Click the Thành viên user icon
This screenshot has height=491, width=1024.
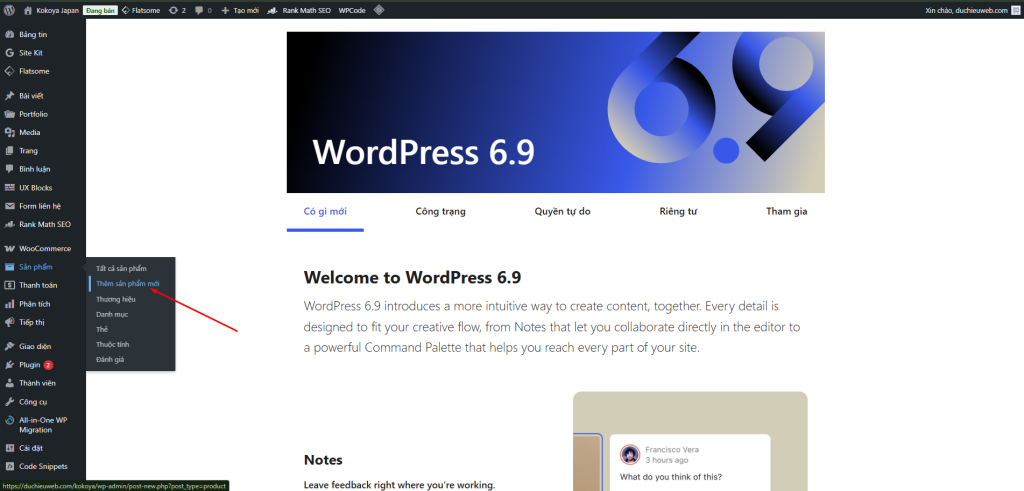pos(9,383)
